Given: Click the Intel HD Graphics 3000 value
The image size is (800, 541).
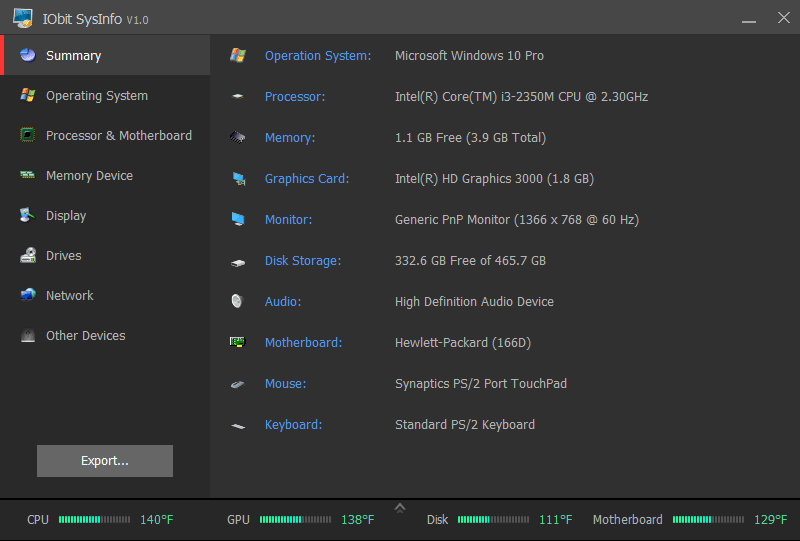Looking at the screenshot, I should coord(494,179).
